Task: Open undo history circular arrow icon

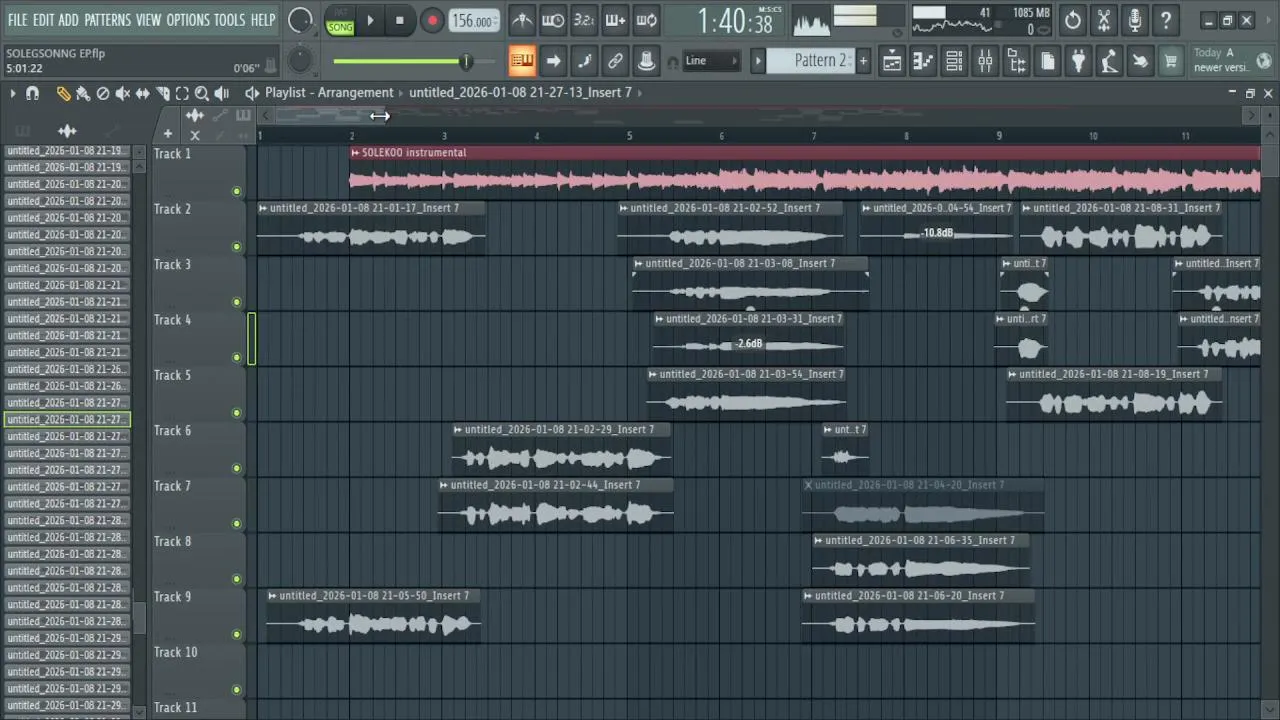Action: [x=1073, y=20]
